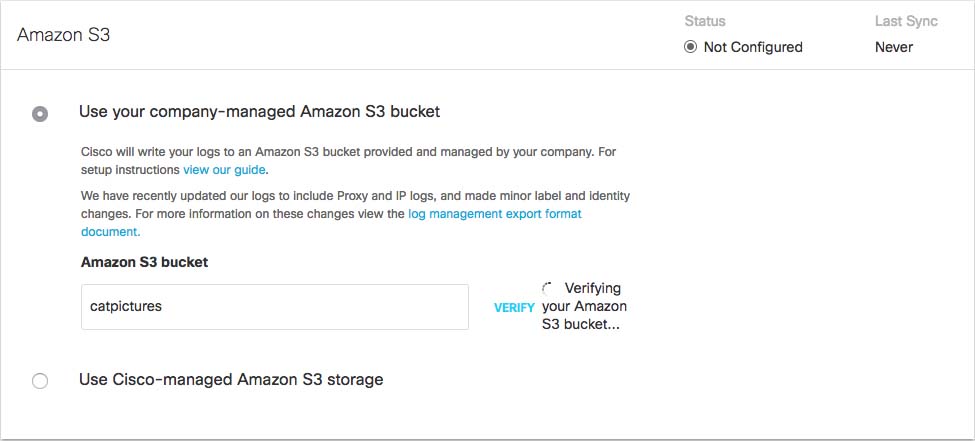Click into the catpictures bucket name field
Screen dimensions: 975x441
pyautogui.click(x=274, y=307)
